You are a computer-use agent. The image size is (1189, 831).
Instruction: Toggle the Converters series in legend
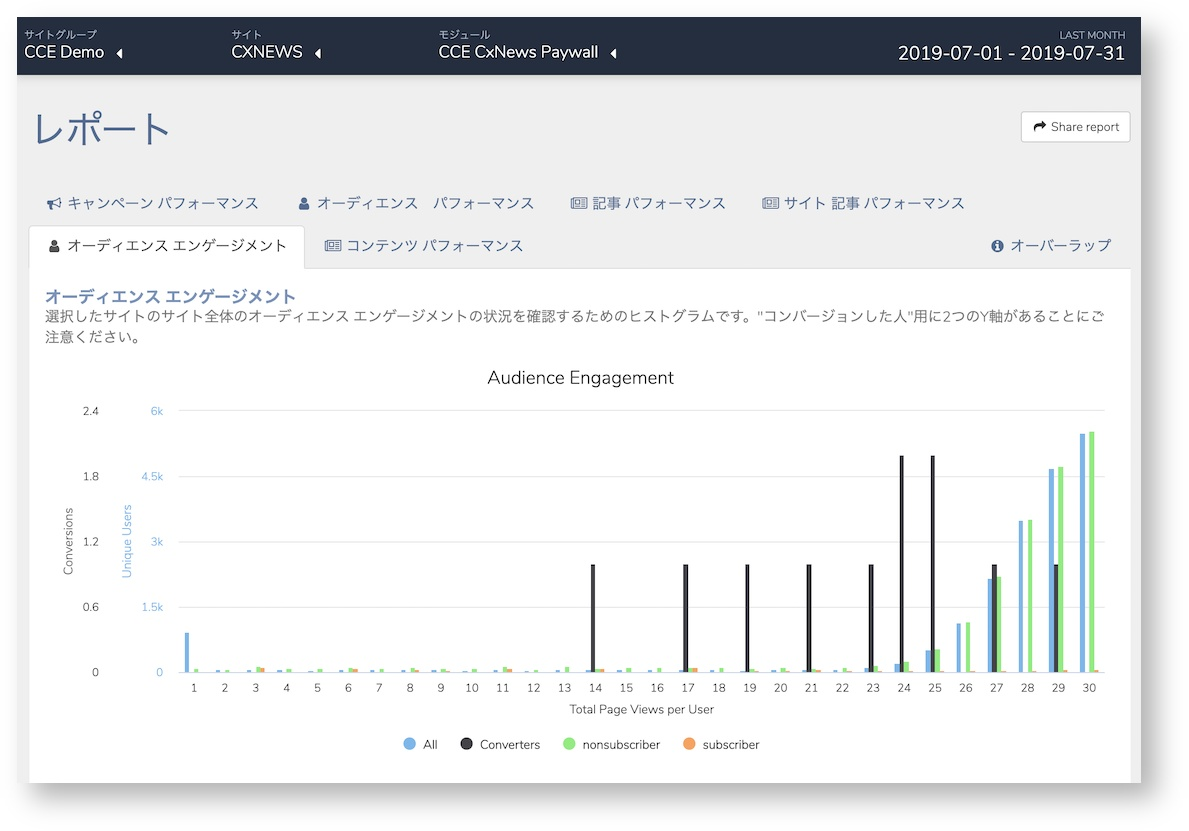point(500,745)
